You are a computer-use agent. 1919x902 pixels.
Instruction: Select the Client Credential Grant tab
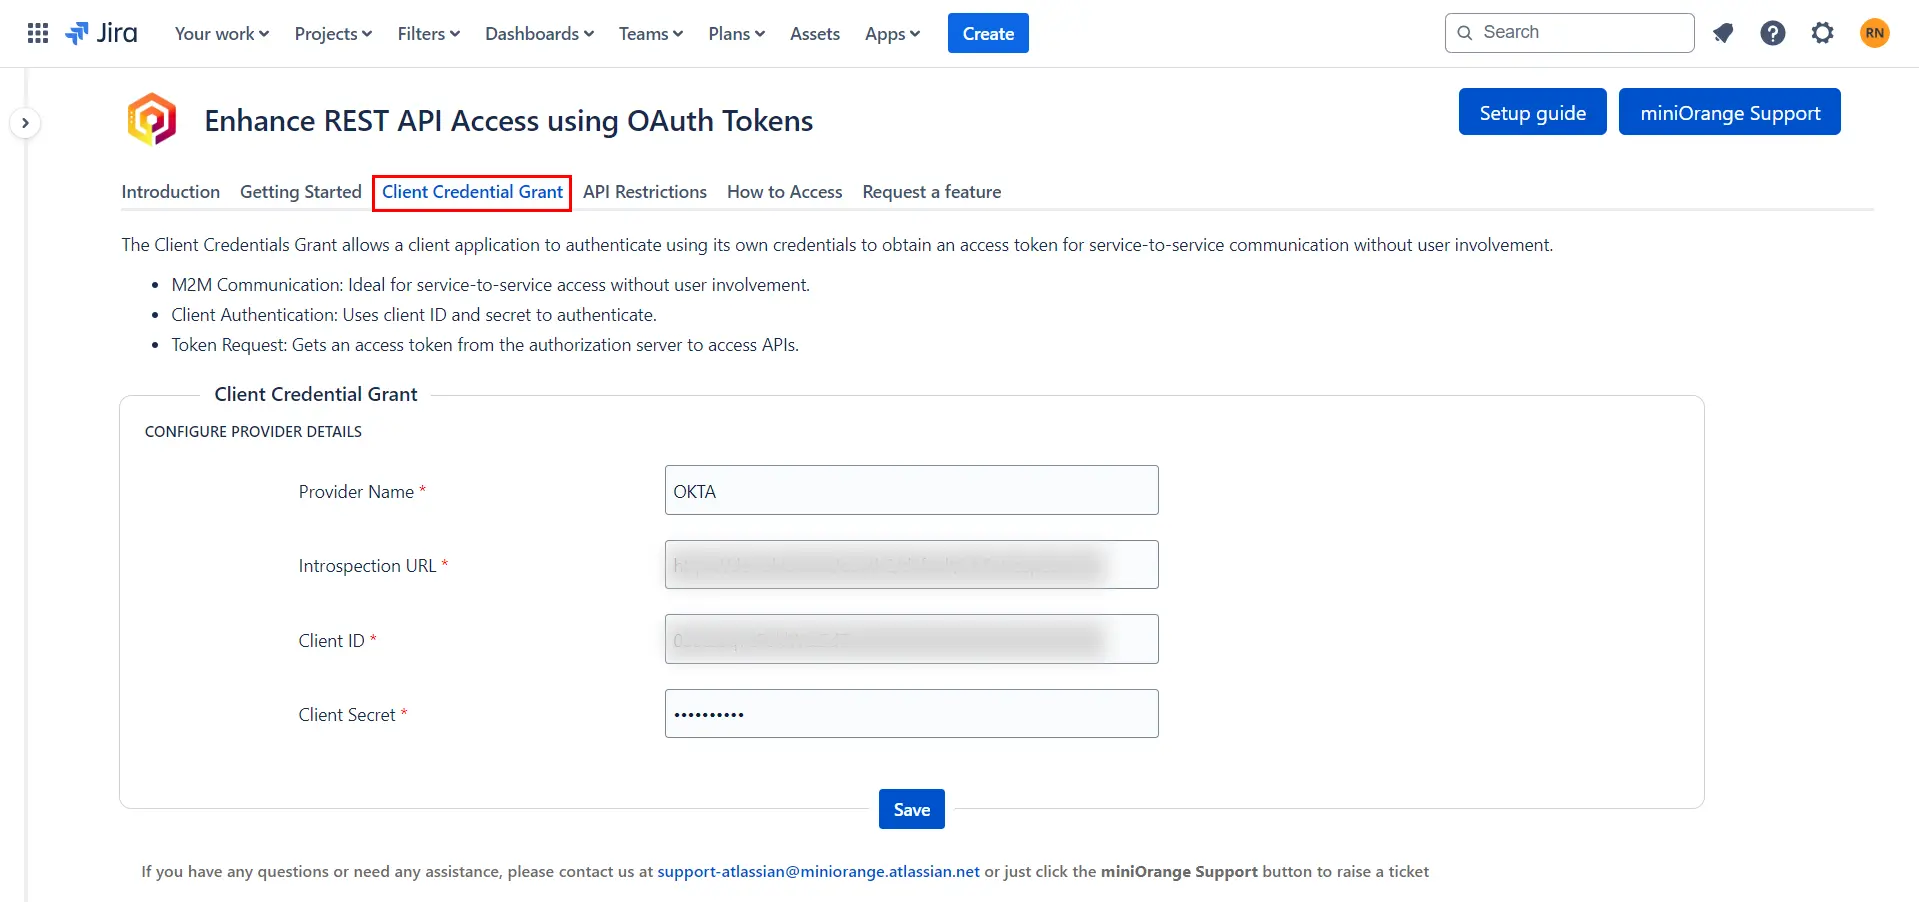tap(472, 192)
